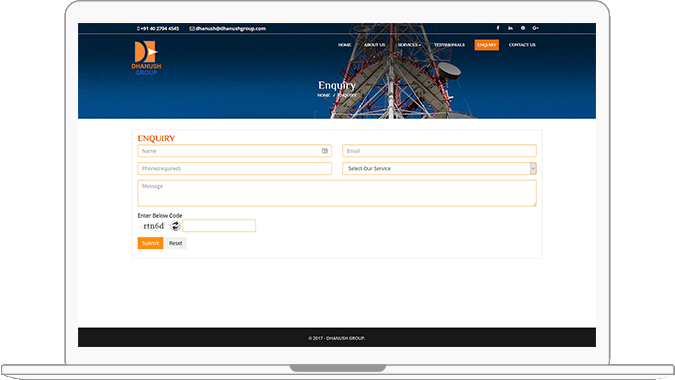675x380 pixels.
Task: Go to the Home menu item
Action: 344,45
